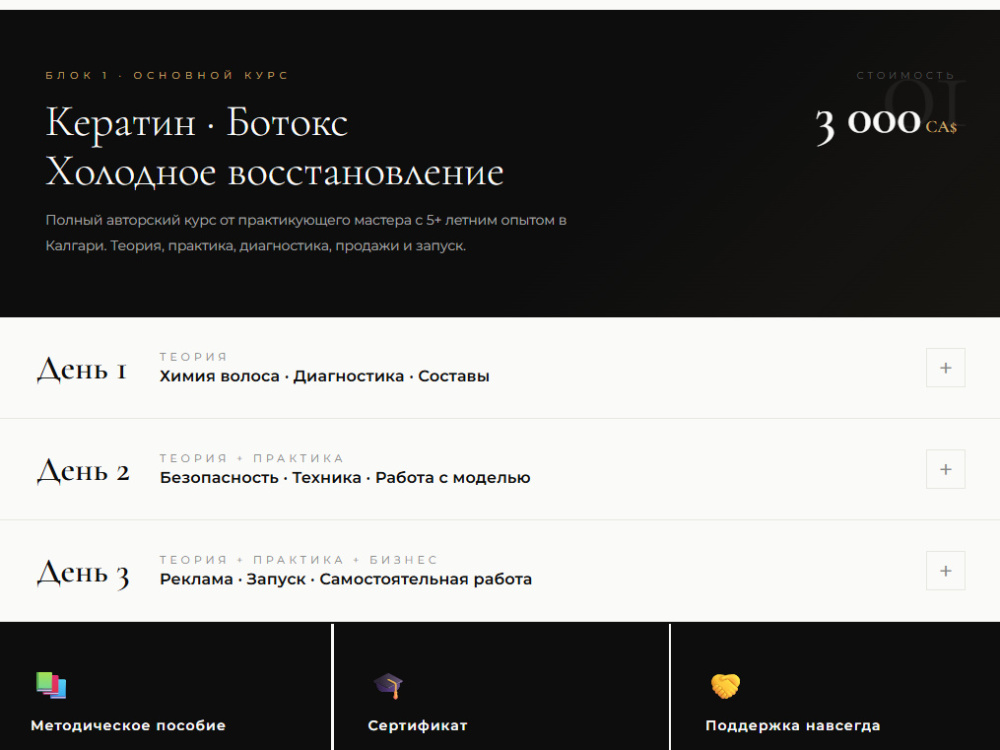Click 'Химия волоса · Диагностика · Составы' row text

pos(325,376)
